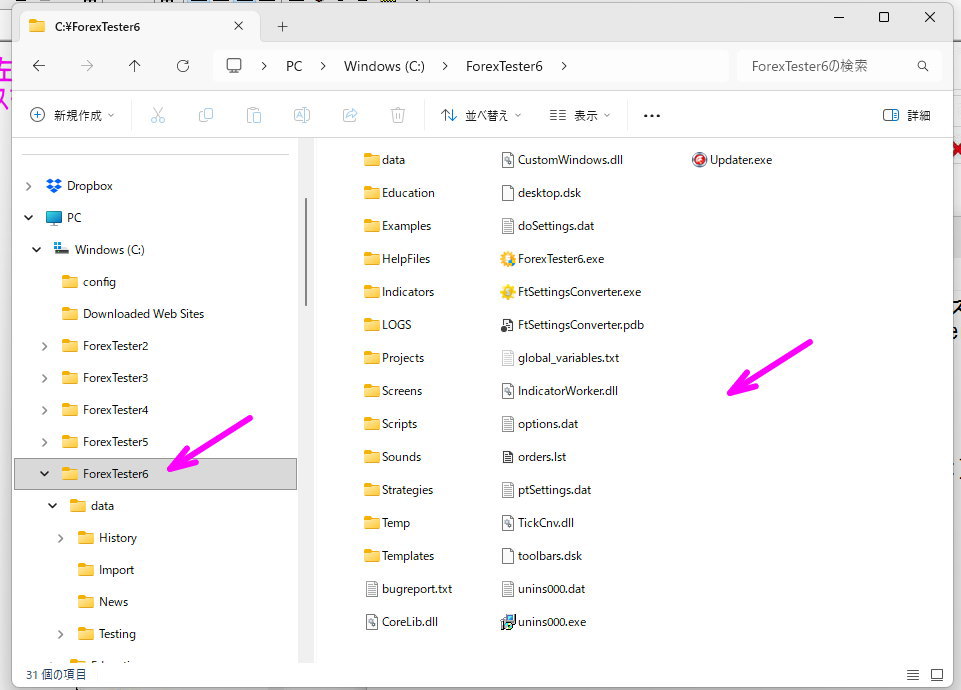This screenshot has width=961, height=690.
Task: Click the Copy icon in toolbar
Action: point(206,115)
